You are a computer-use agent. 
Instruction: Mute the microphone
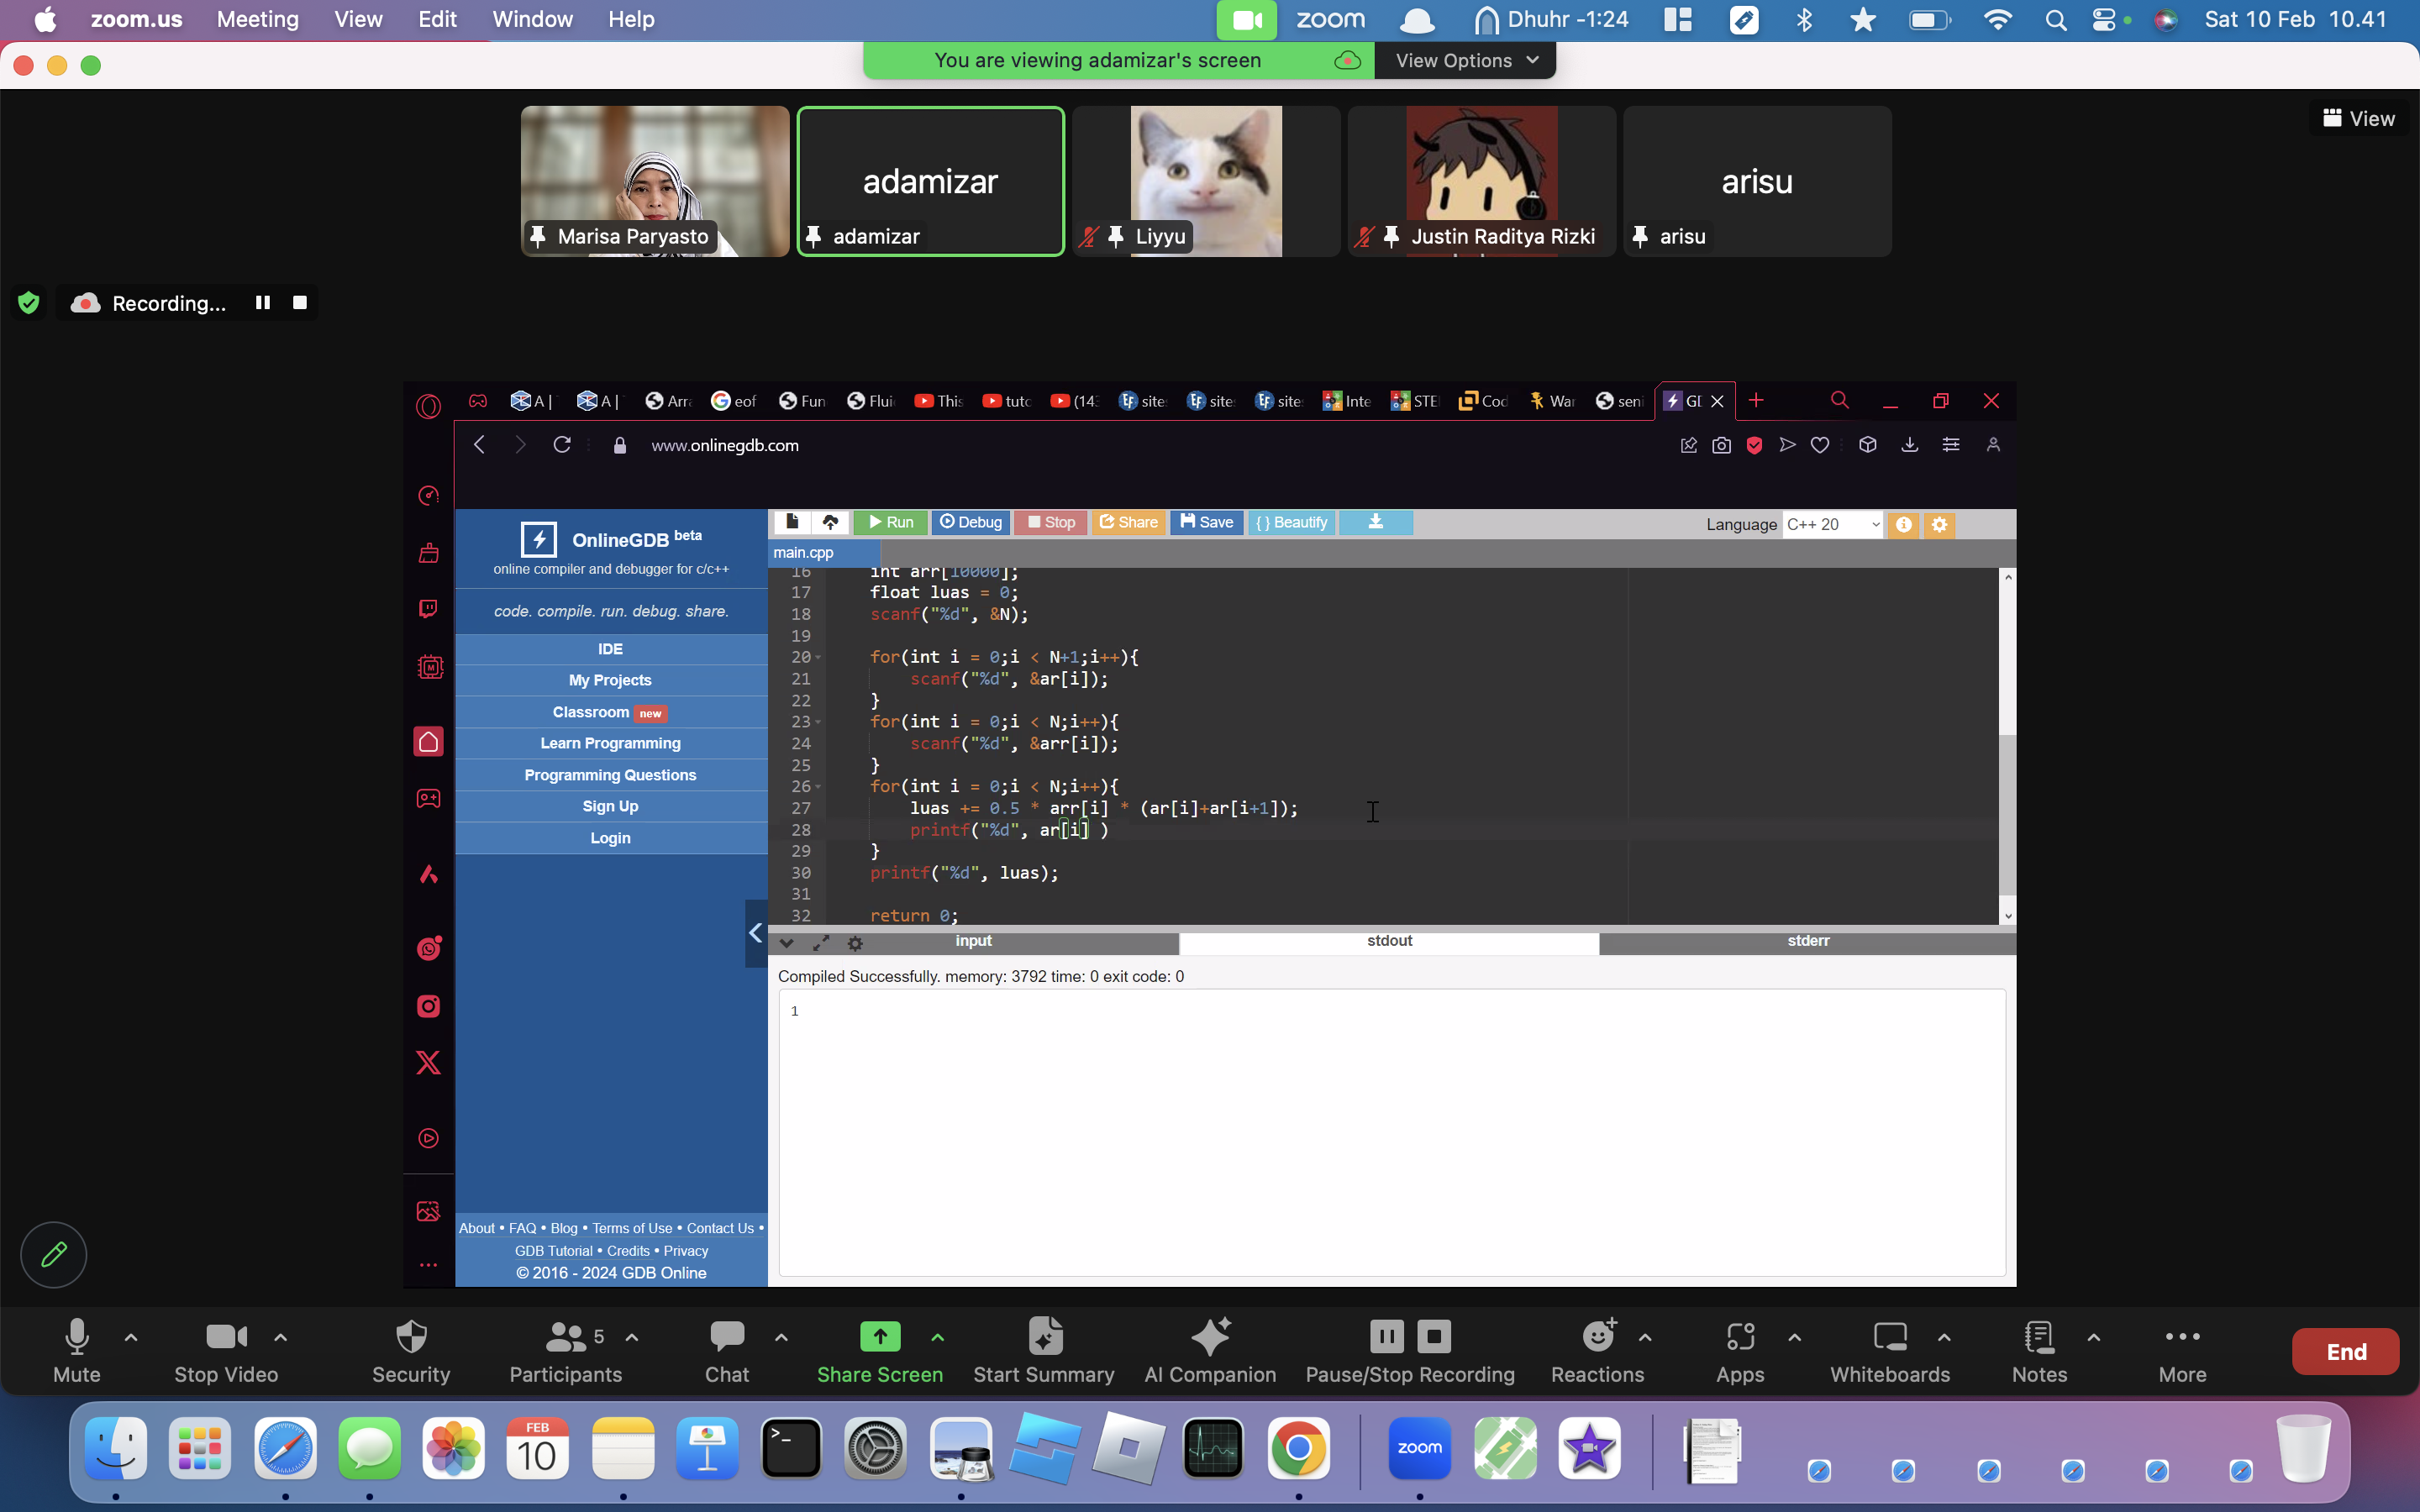pyautogui.click(x=77, y=1351)
